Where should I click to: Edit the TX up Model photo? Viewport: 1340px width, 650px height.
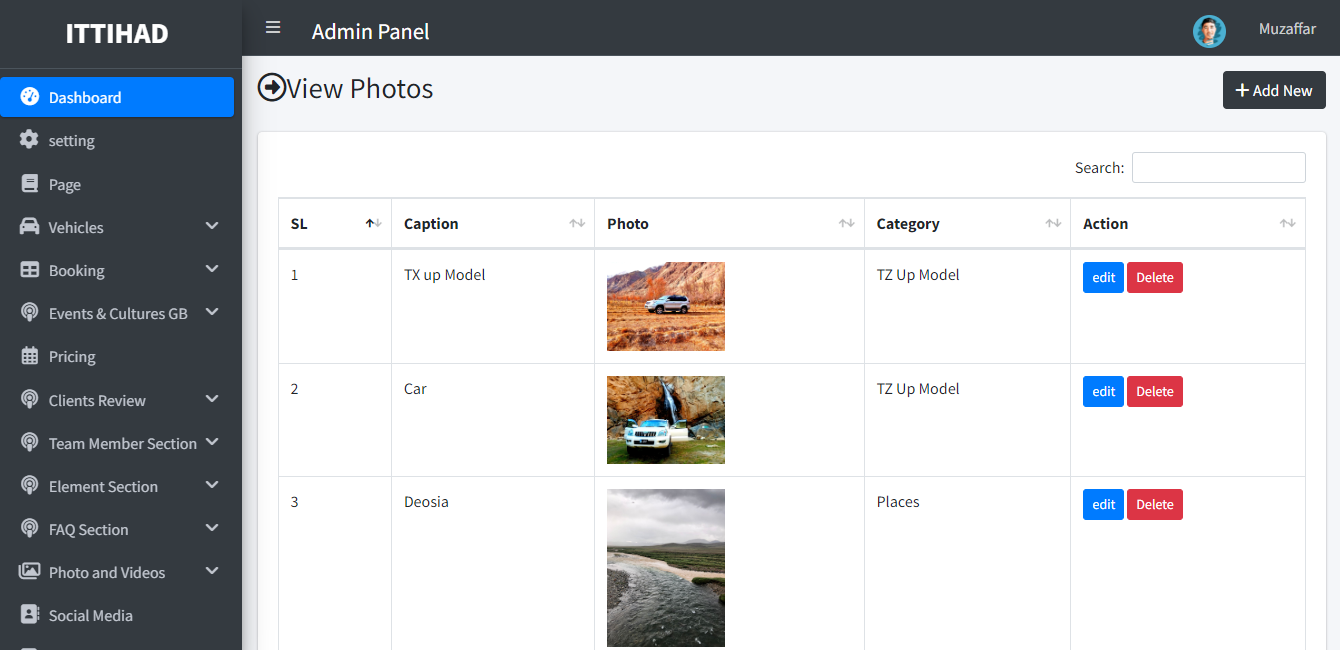[x=1103, y=277]
